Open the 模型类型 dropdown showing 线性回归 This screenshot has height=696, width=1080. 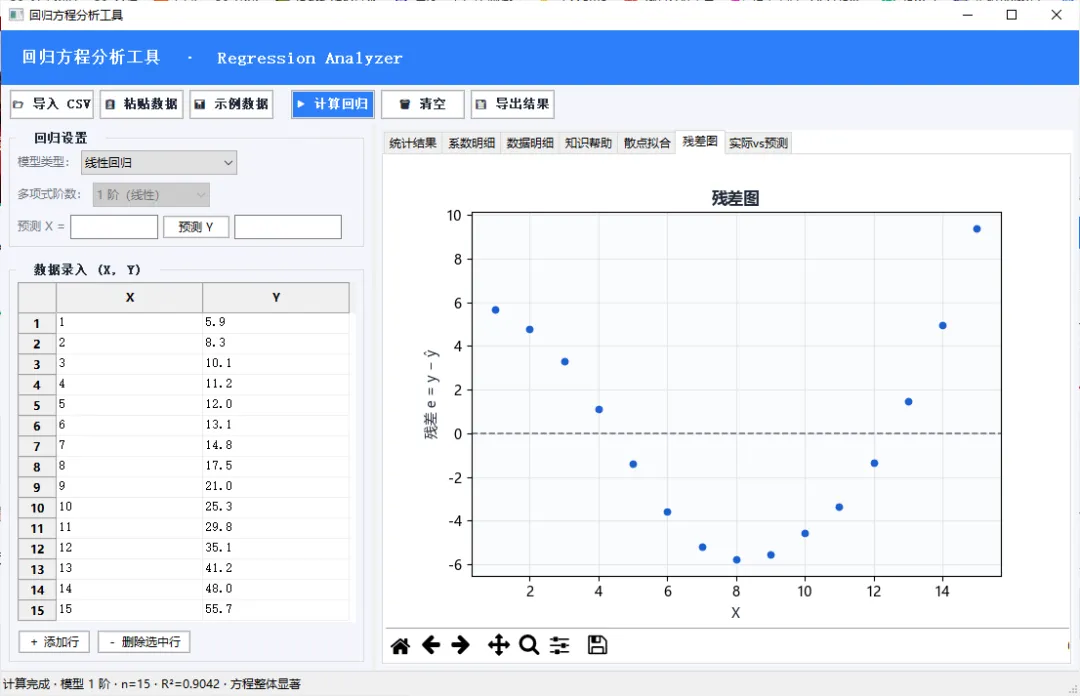[159, 163]
